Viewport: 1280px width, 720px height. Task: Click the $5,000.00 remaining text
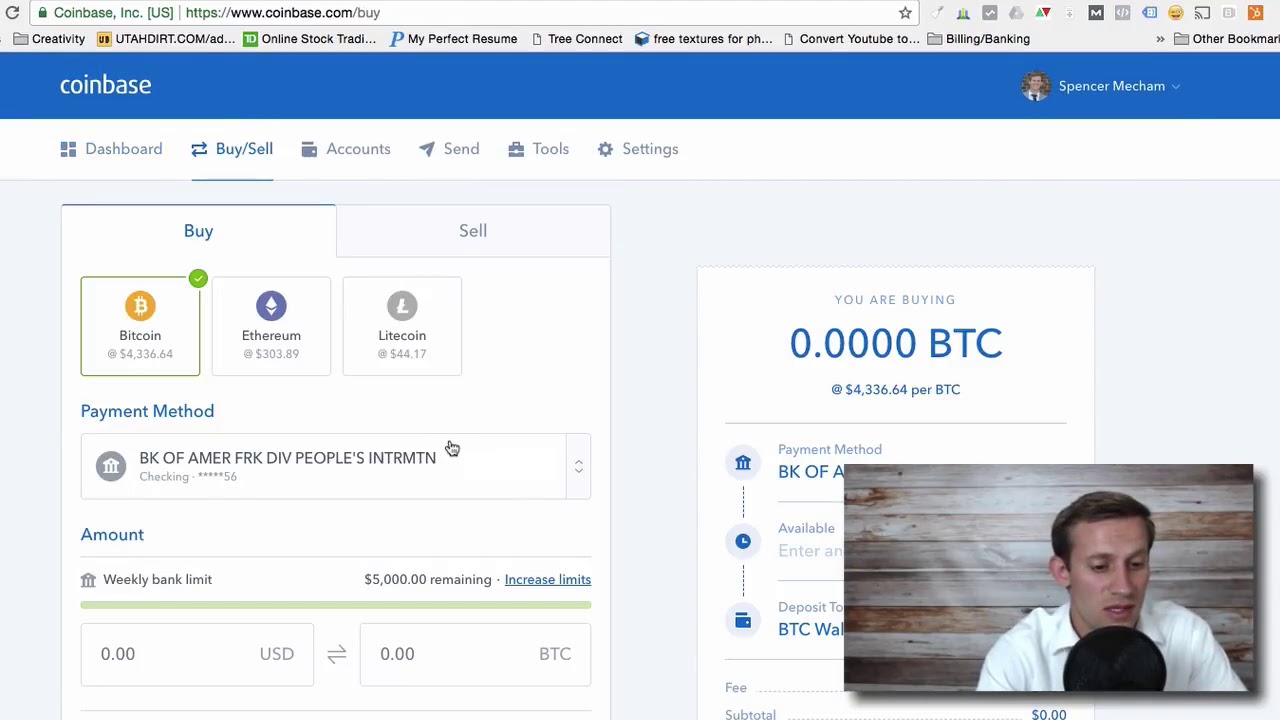click(428, 580)
